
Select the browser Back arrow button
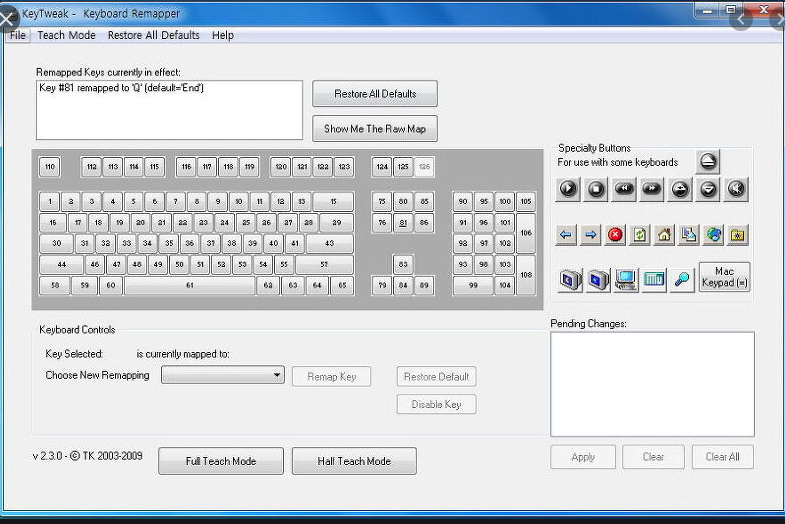click(x=566, y=234)
